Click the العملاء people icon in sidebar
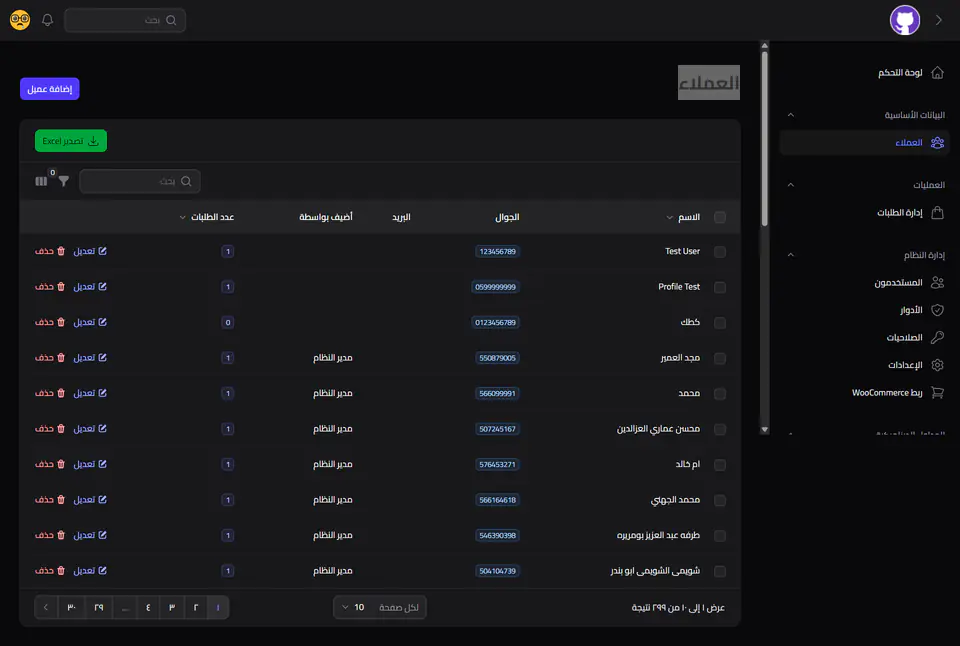 pyautogui.click(x=937, y=143)
